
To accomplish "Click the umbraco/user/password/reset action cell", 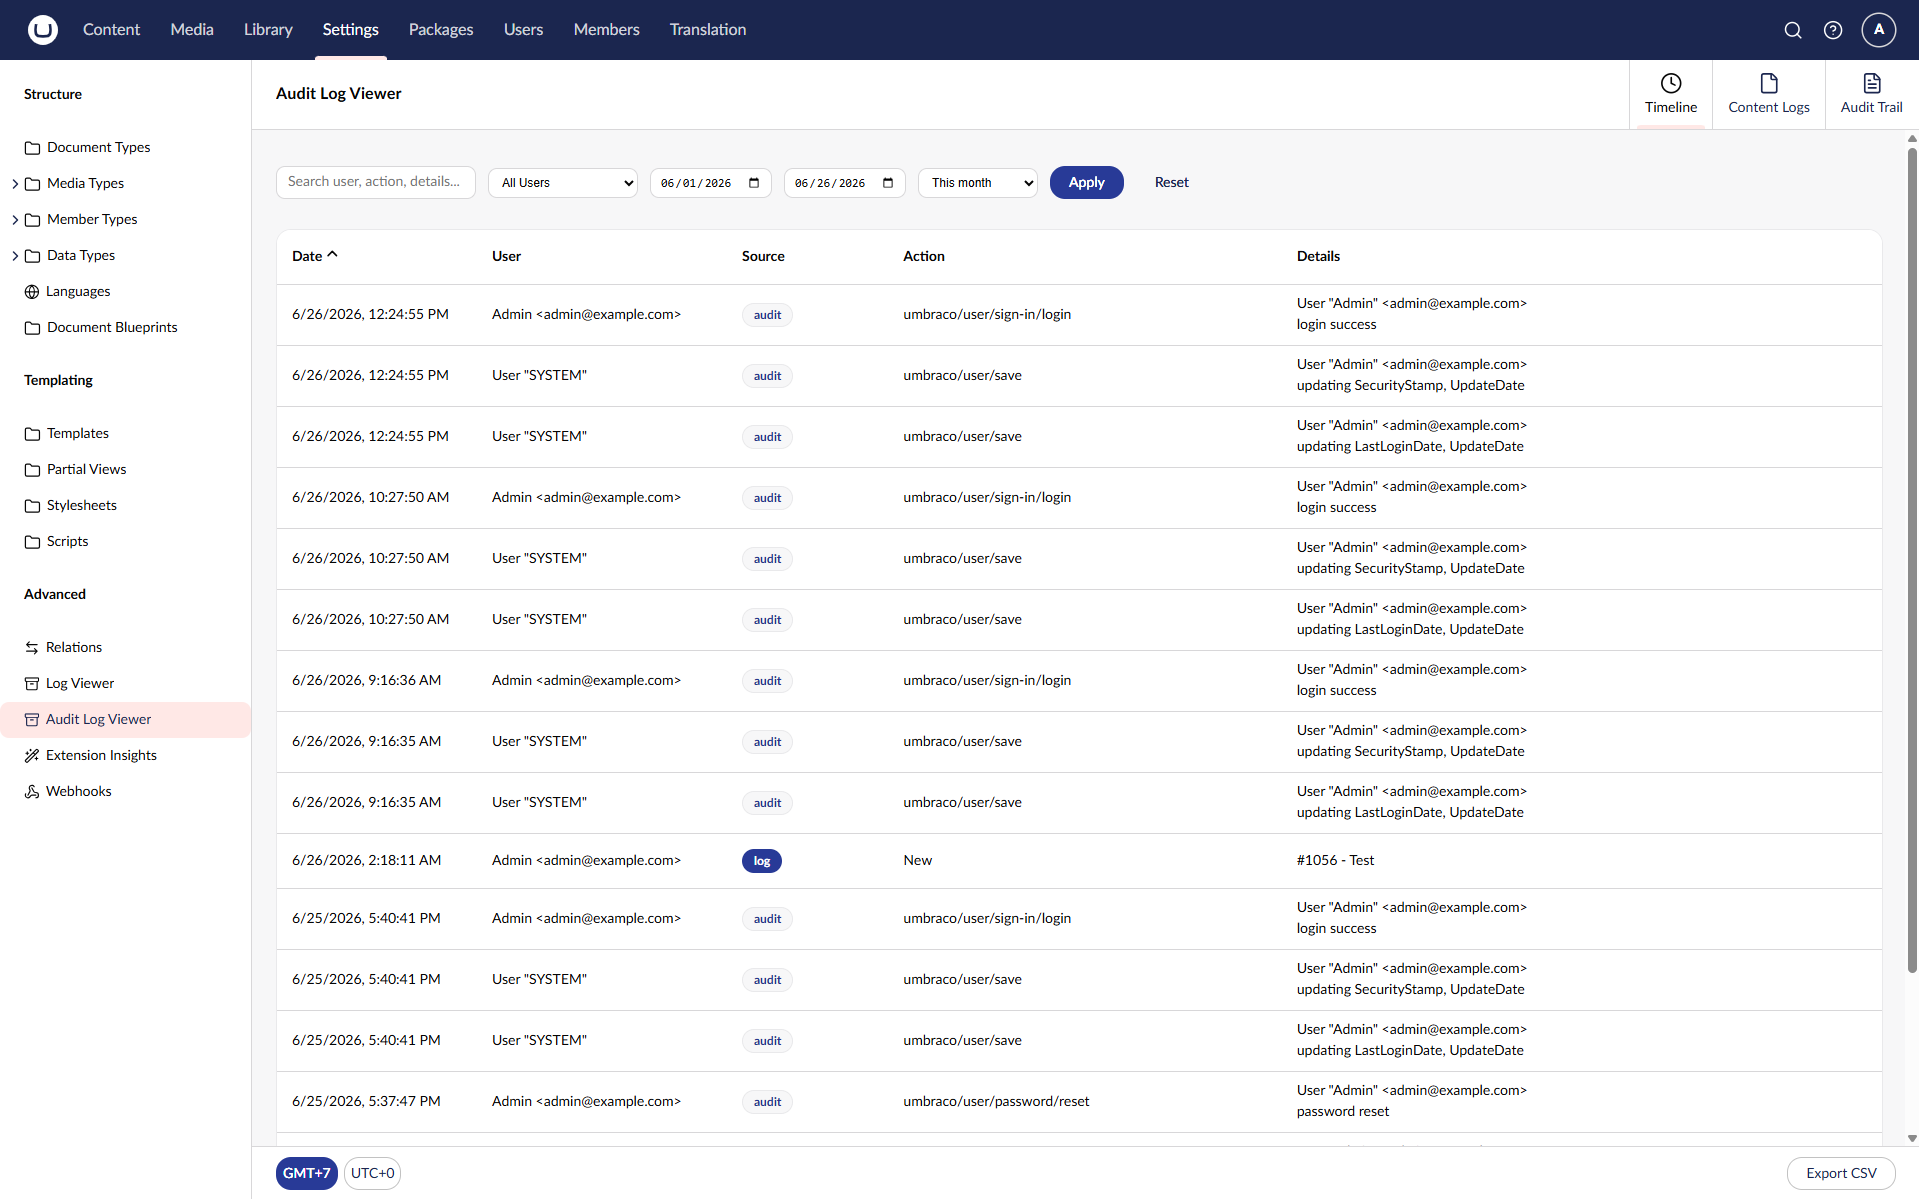I will pos(996,1101).
